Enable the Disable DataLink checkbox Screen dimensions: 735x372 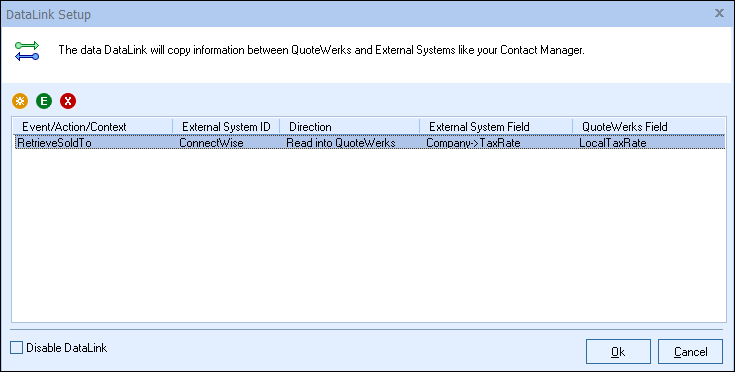(x=16, y=348)
